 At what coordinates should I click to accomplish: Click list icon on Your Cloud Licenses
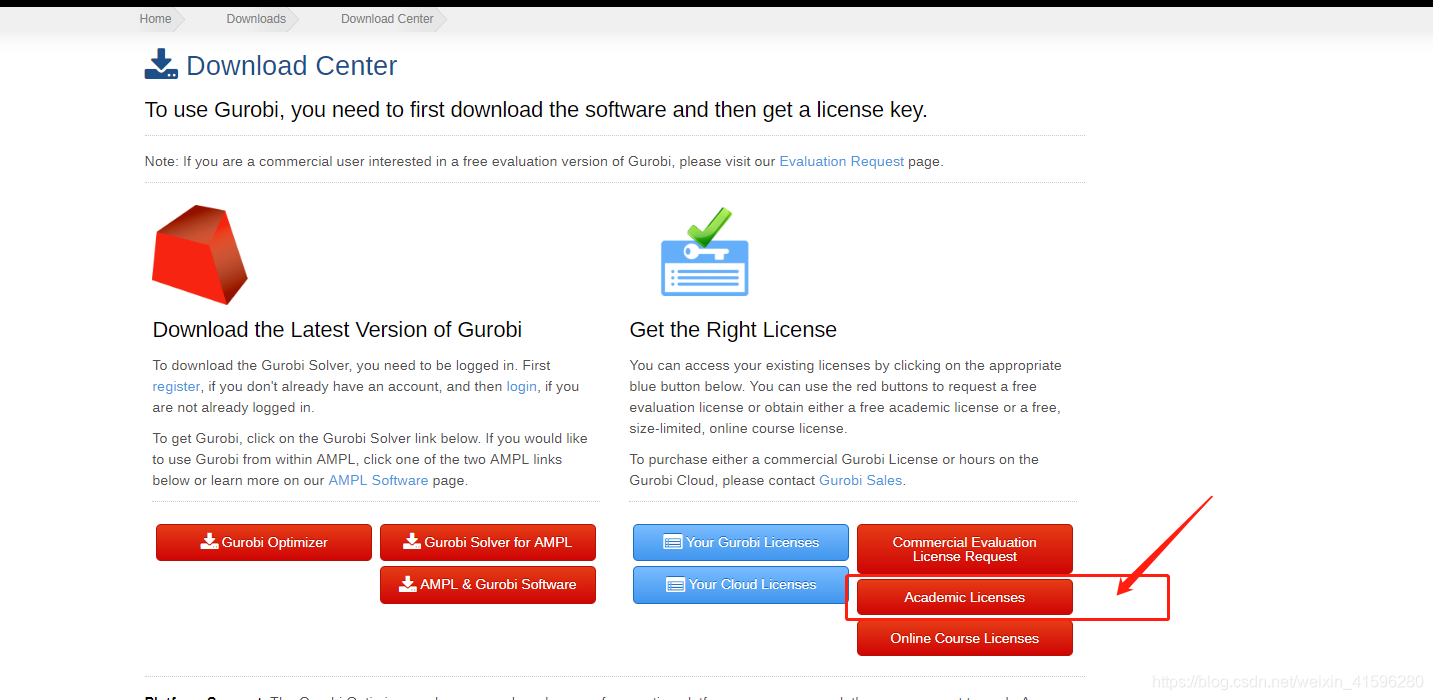point(676,584)
